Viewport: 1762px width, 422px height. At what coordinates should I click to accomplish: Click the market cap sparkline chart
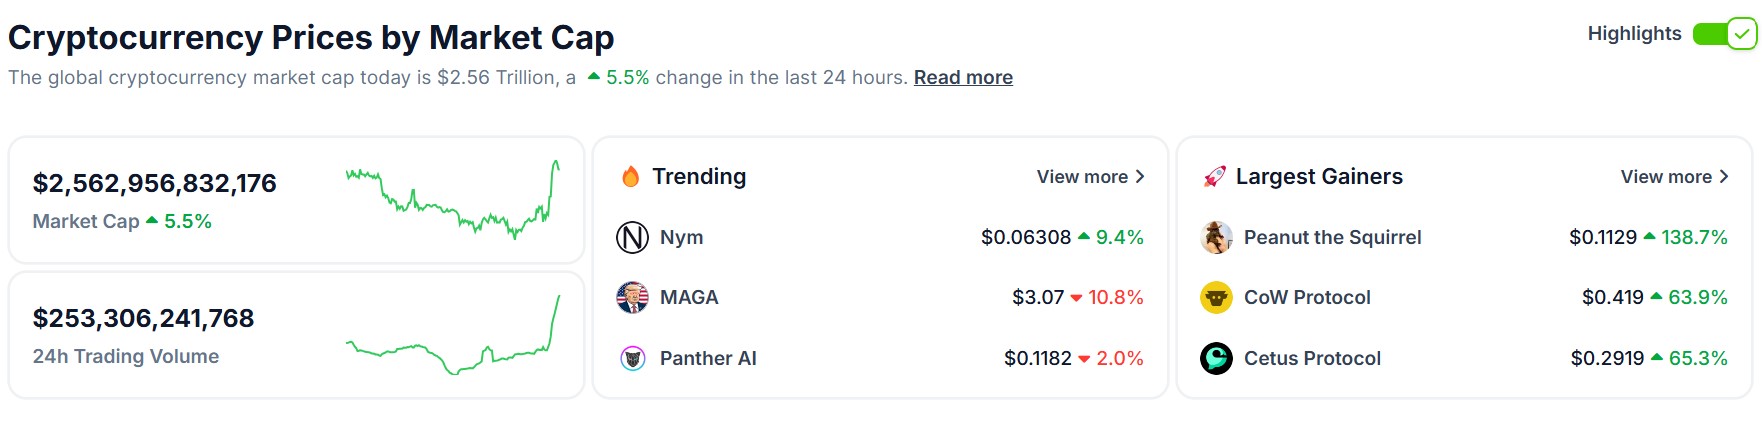(x=452, y=200)
